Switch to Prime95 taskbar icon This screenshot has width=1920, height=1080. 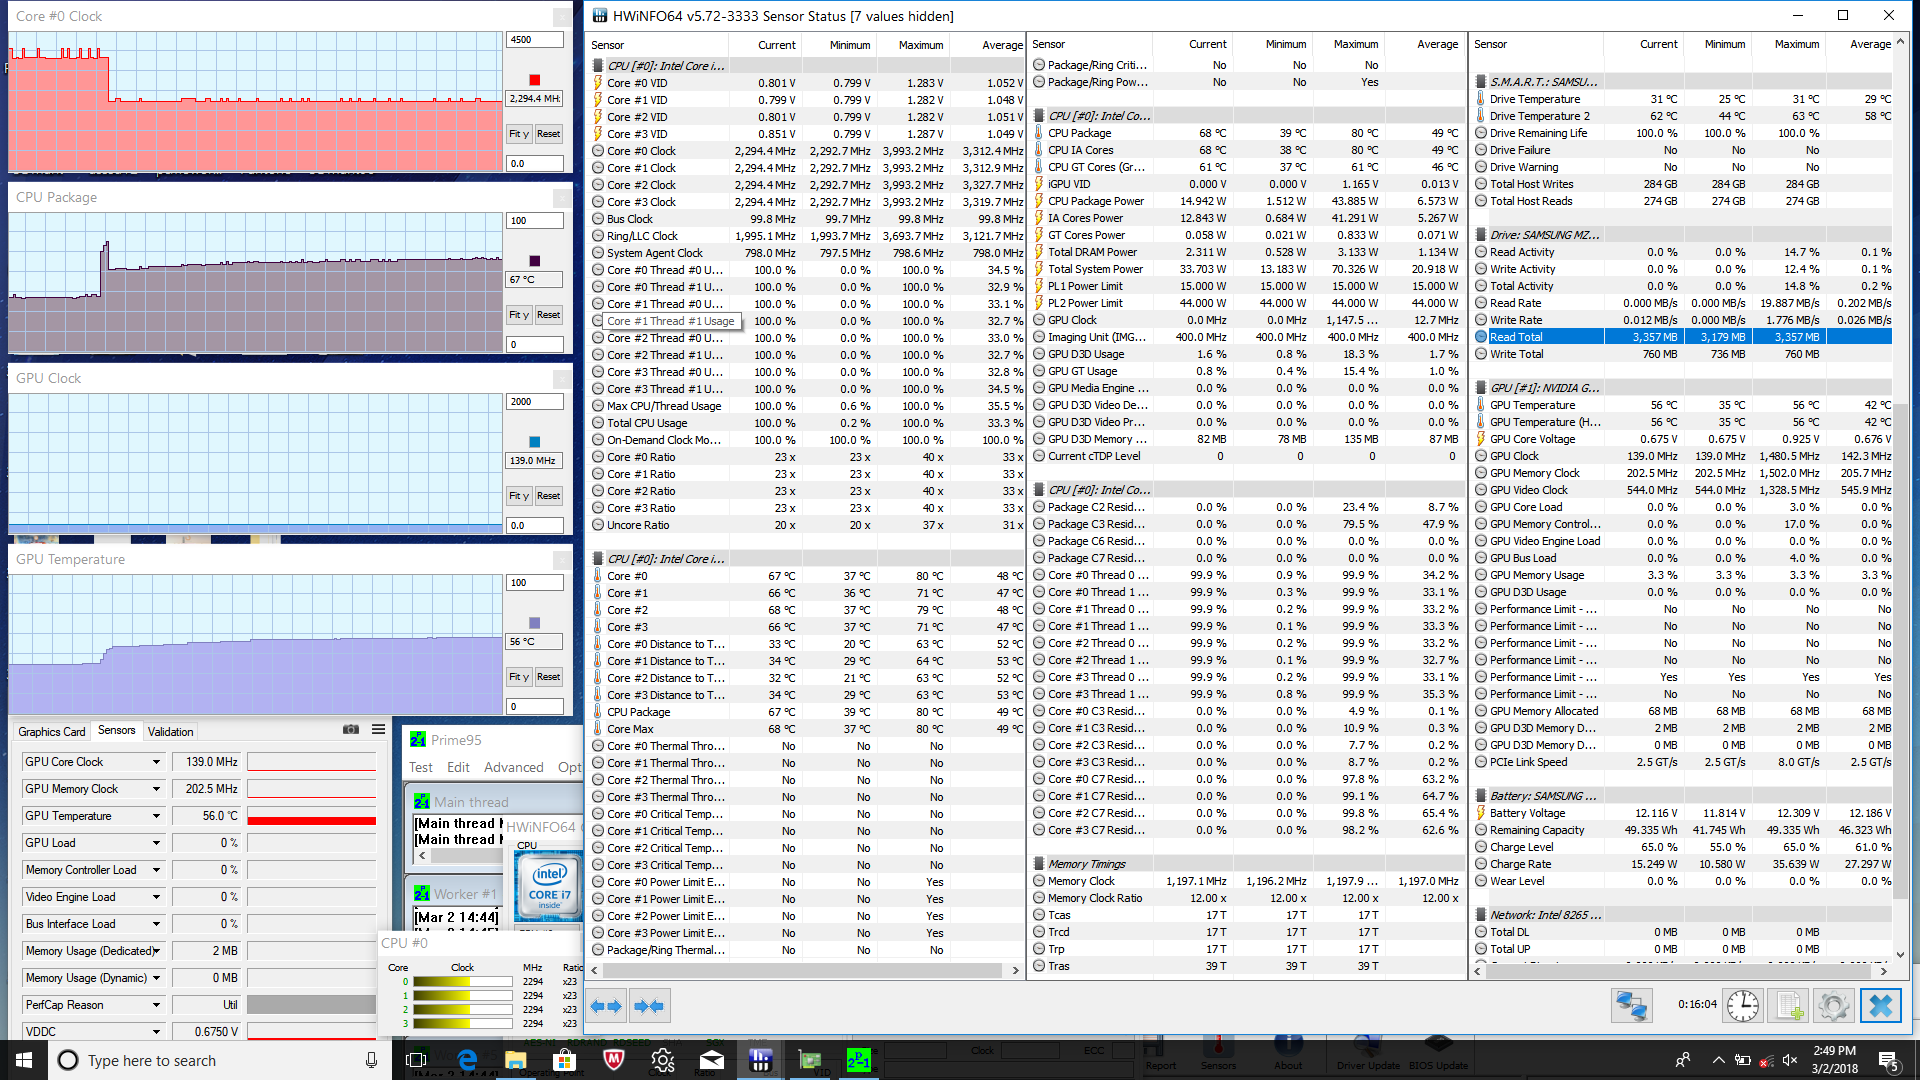(x=858, y=1060)
